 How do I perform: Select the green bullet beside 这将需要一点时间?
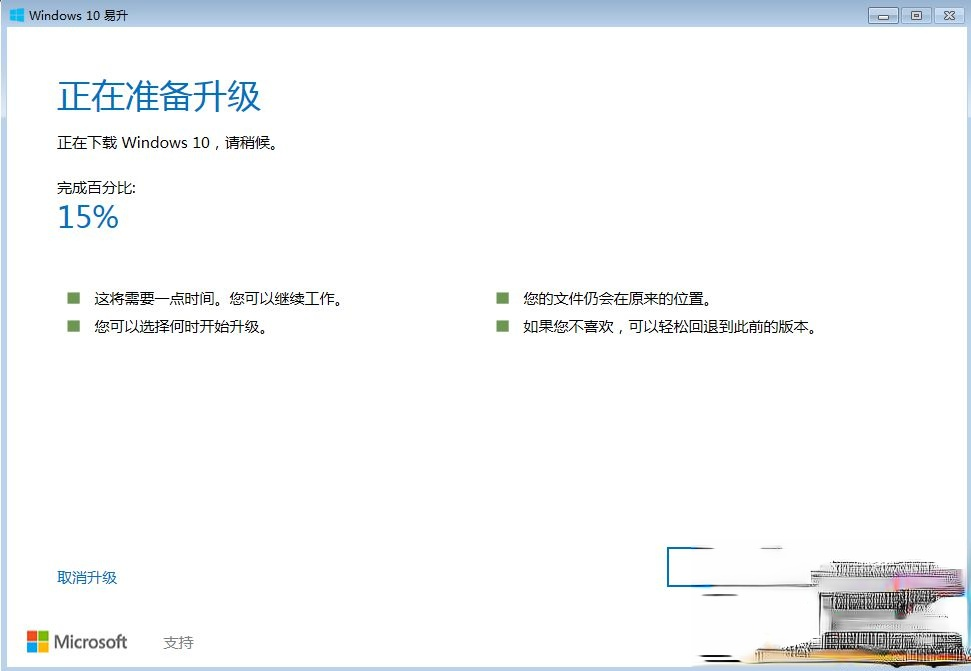pyautogui.click(x=72, y=296)
